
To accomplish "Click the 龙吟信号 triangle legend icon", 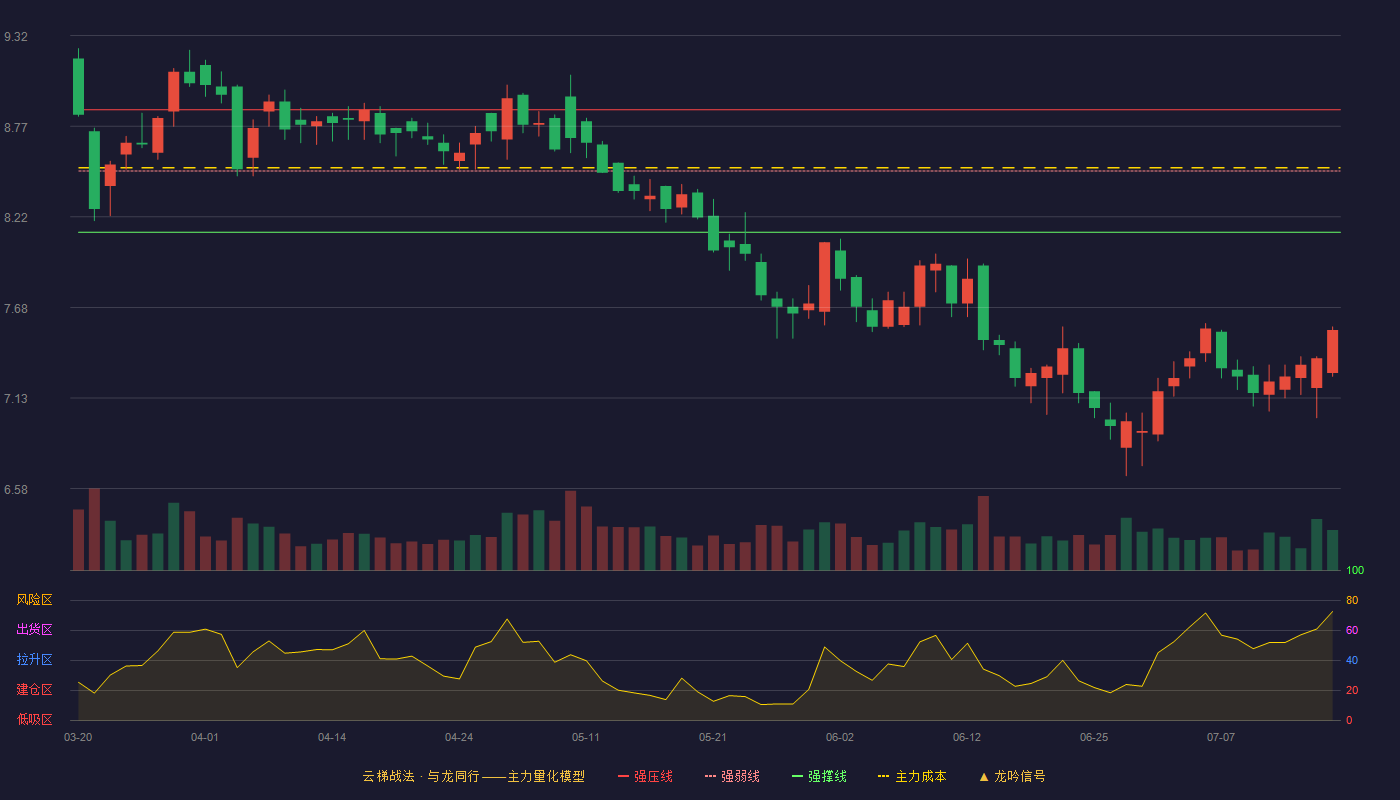I will pos(984,776).
